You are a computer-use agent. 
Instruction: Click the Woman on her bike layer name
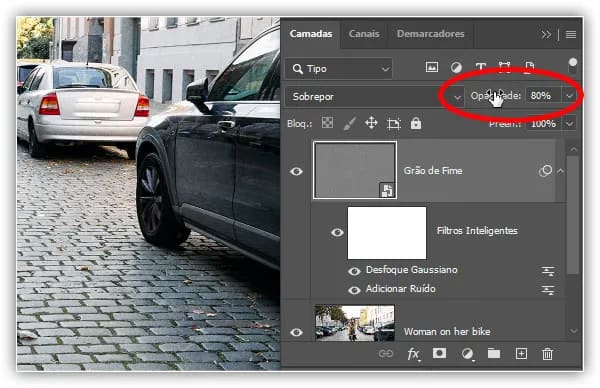447,332
